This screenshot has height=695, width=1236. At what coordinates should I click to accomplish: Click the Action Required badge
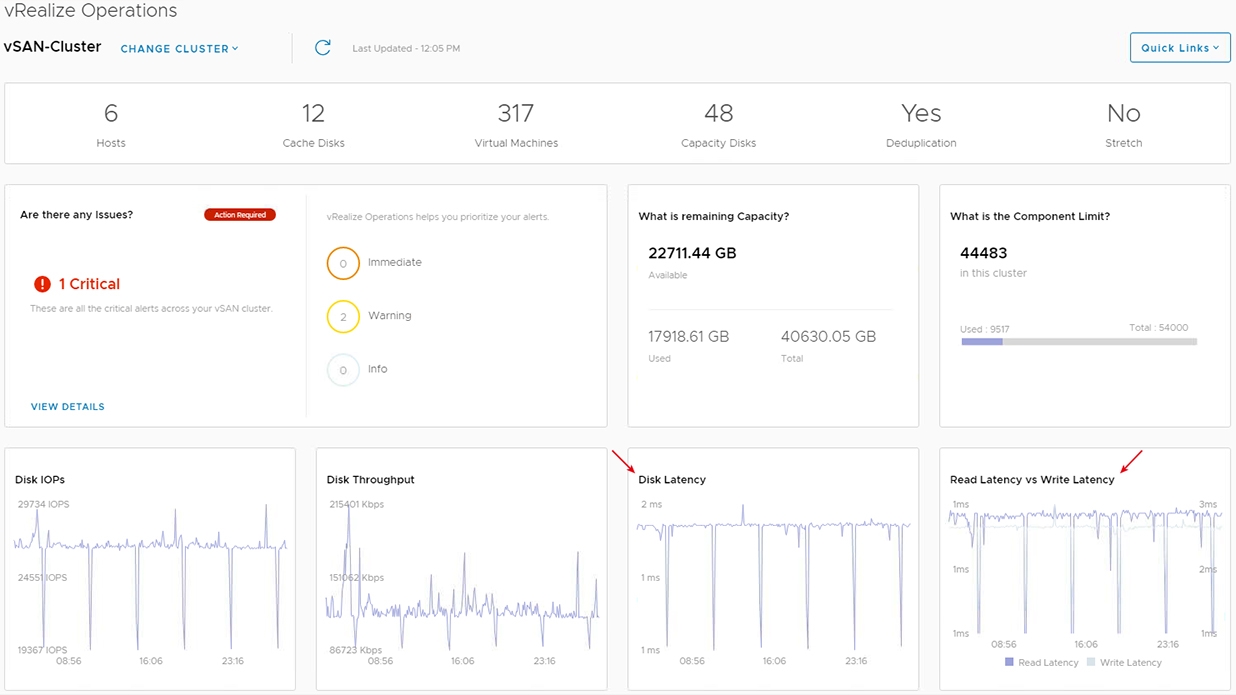(x=240, y=215)
